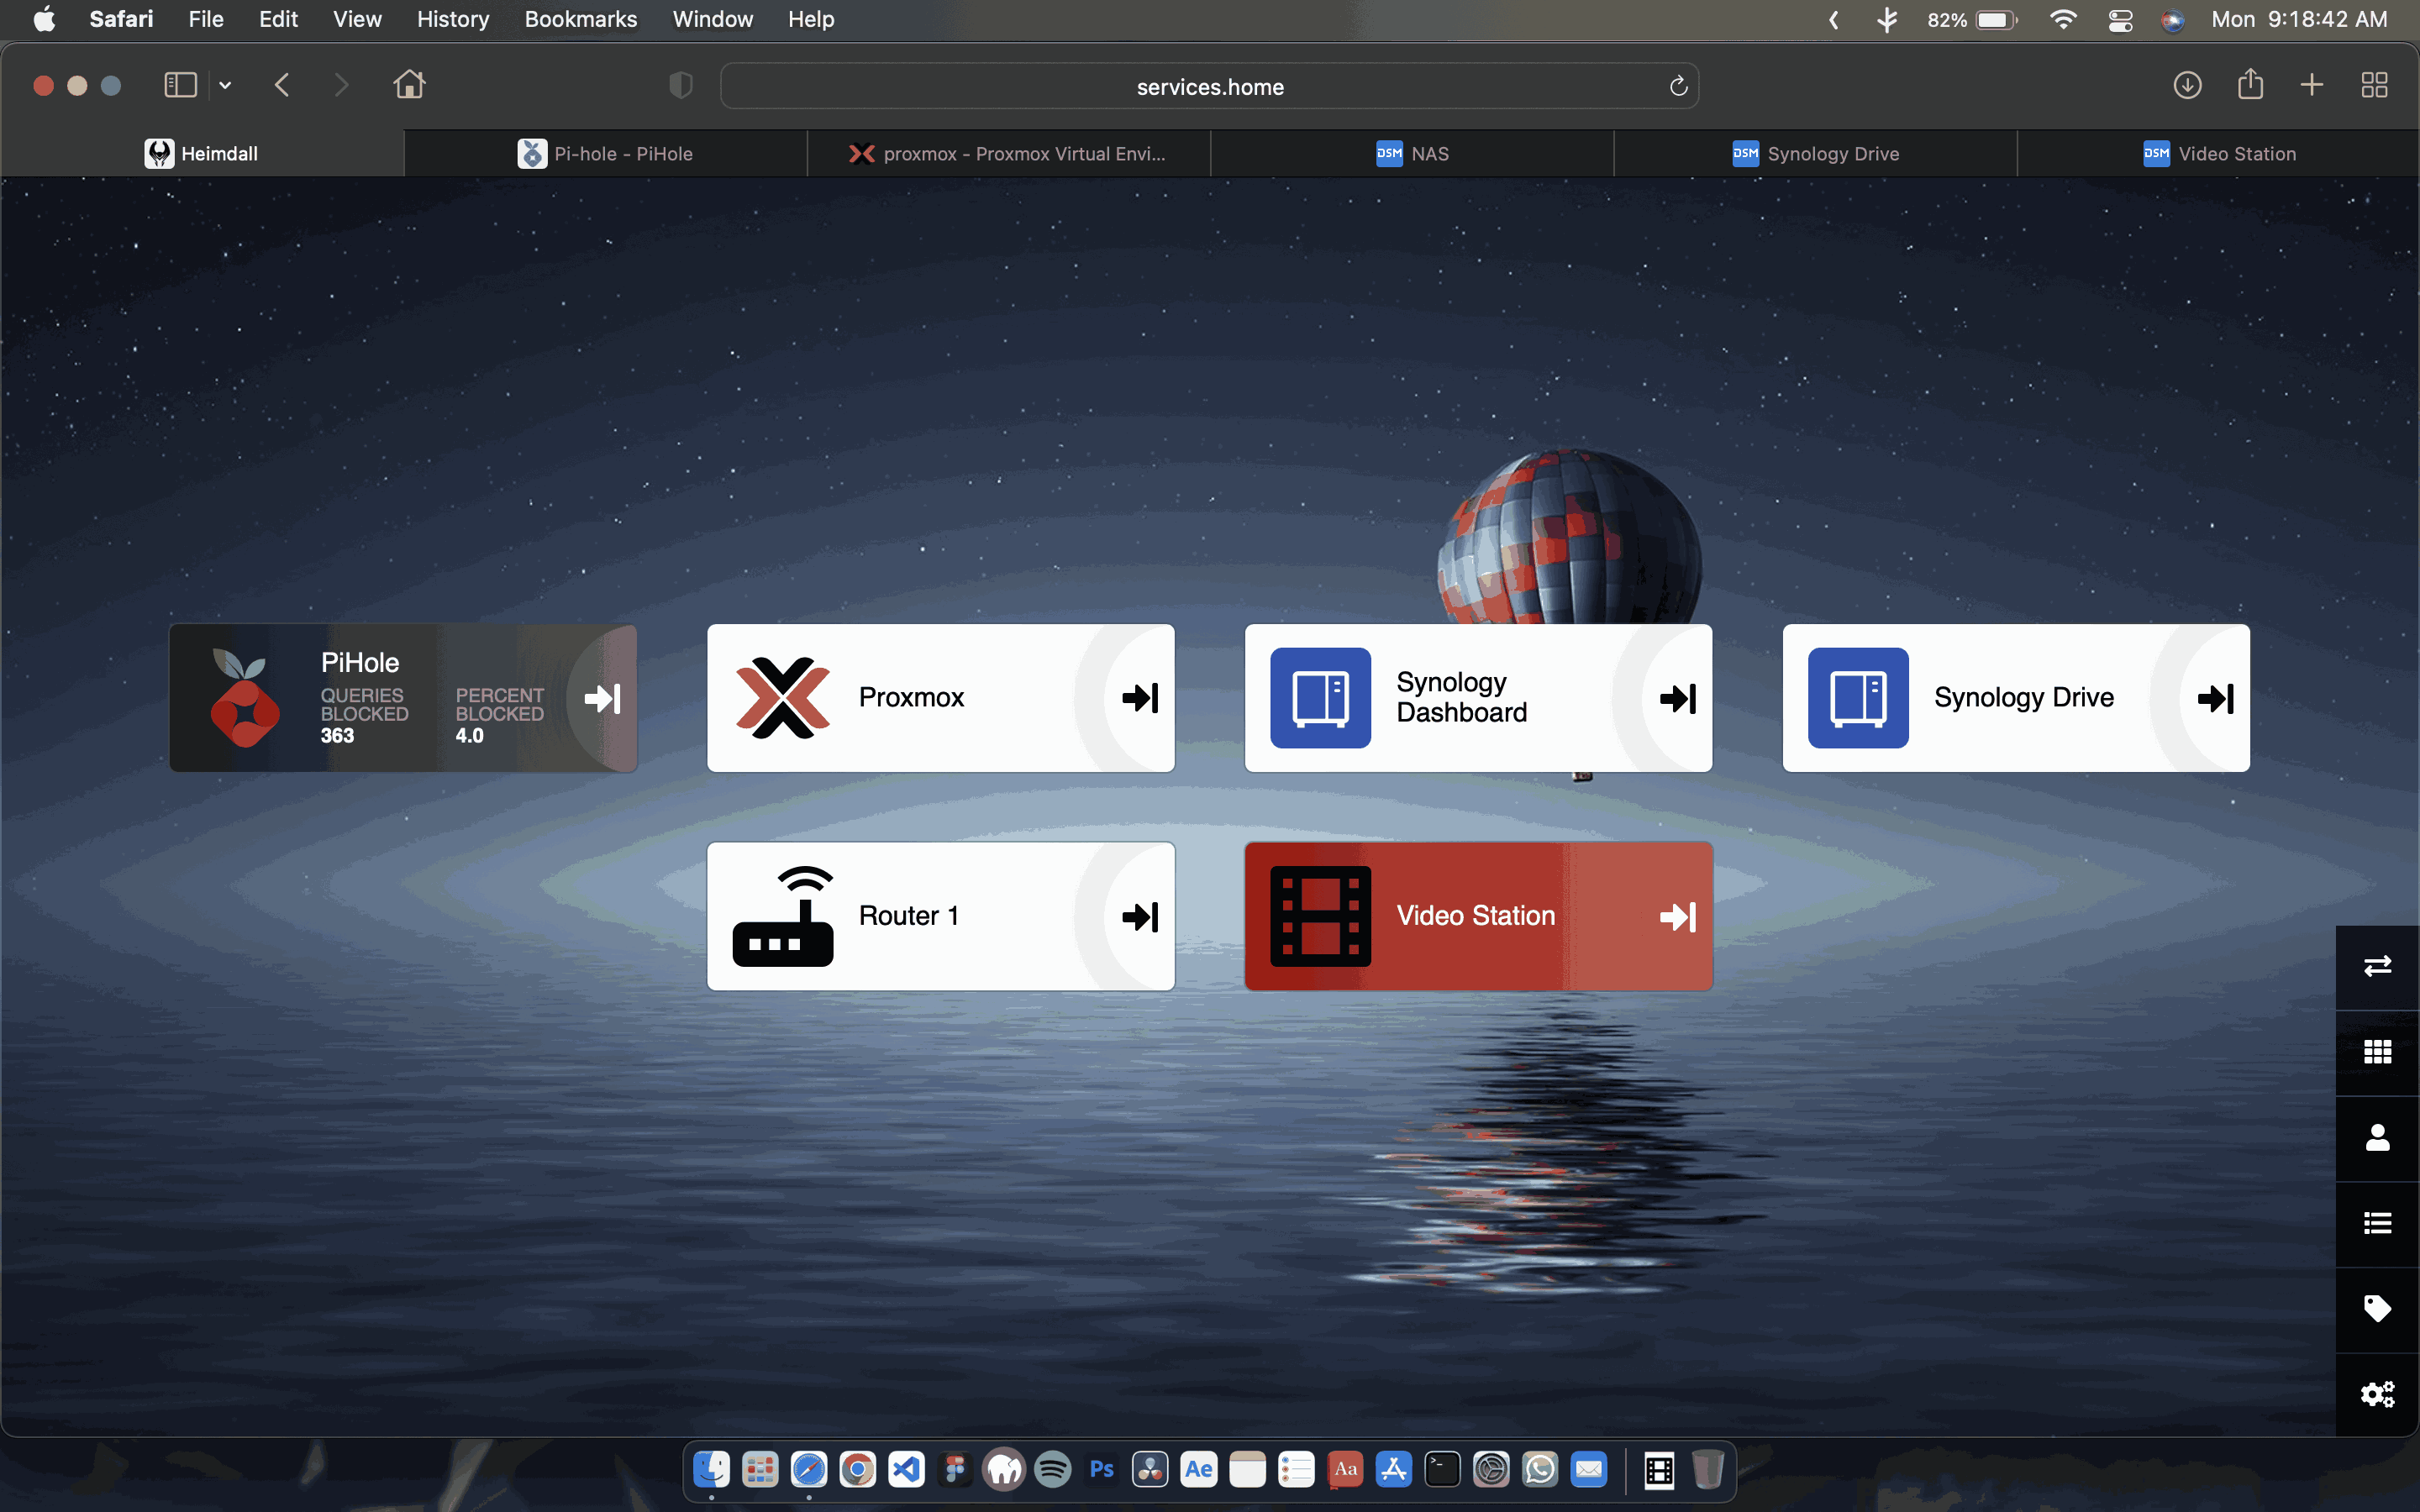Screen dimensions: 2420x1512
Task: Switch to the Pi-hole - PiHole tab
Action: (606, 153)
